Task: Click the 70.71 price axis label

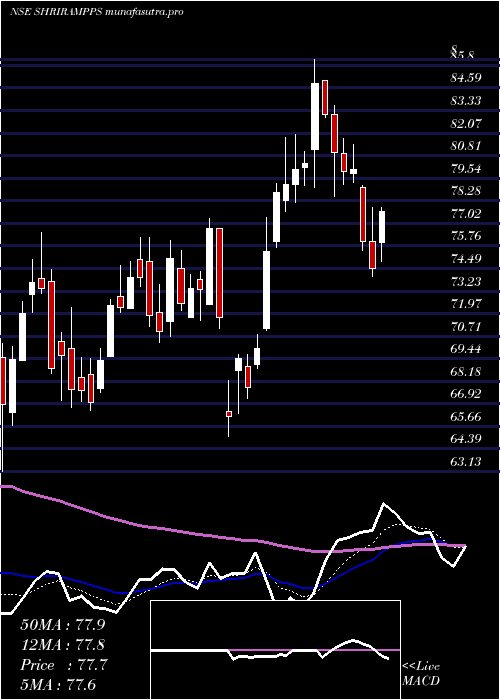Action: click(x=466, y=326)
